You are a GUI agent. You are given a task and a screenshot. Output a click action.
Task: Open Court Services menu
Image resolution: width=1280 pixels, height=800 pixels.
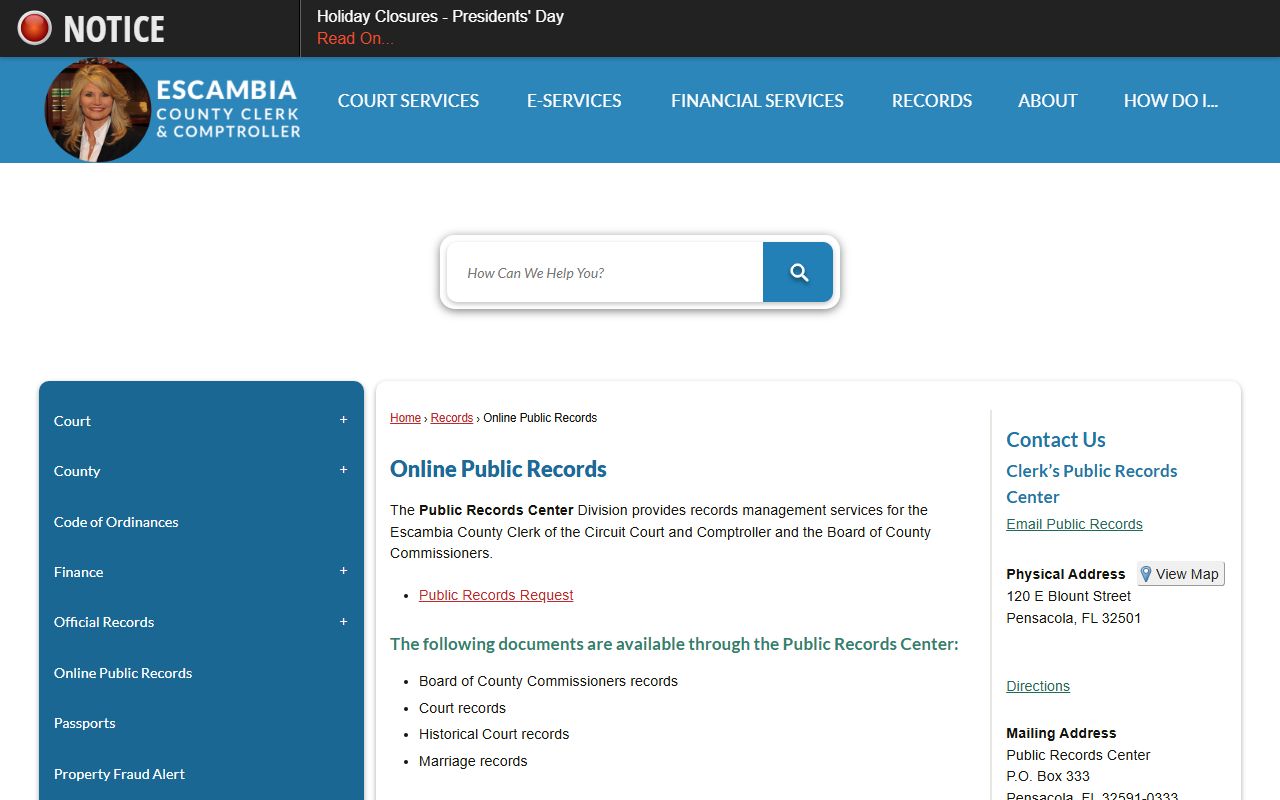coord(408,101)
